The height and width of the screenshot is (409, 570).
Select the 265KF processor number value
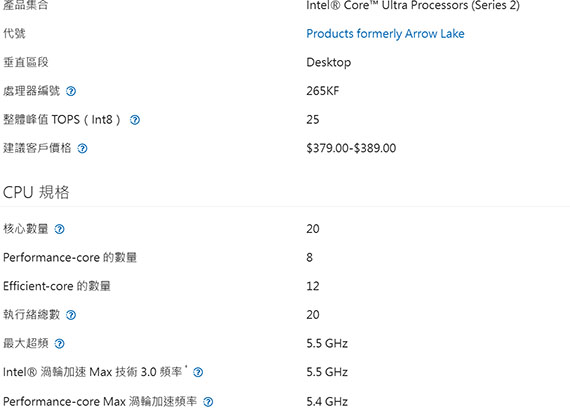(x=322, y=91)
